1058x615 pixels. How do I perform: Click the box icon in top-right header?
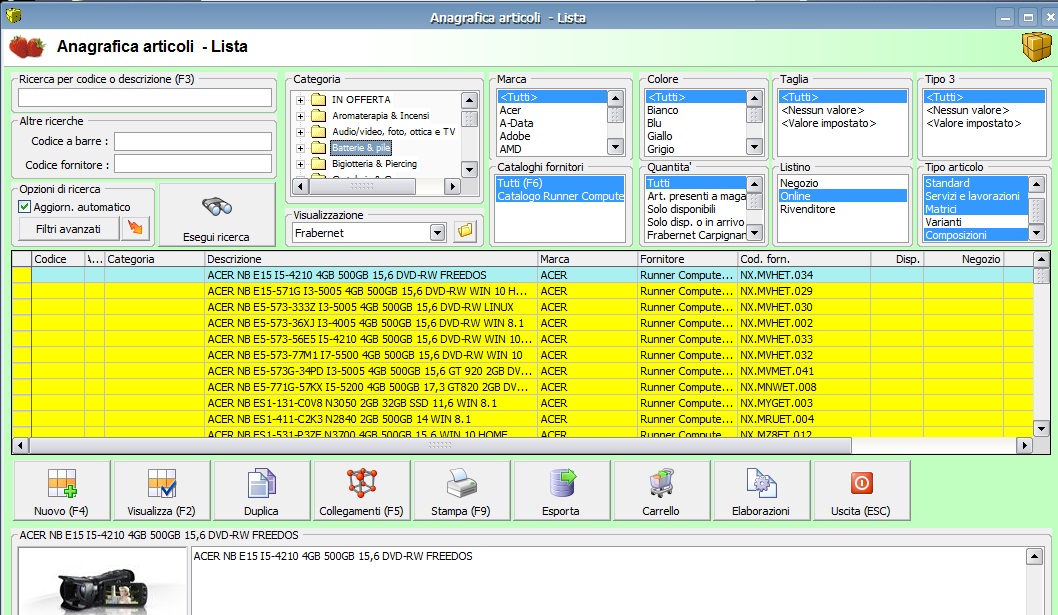click(x=1036, y=46)
